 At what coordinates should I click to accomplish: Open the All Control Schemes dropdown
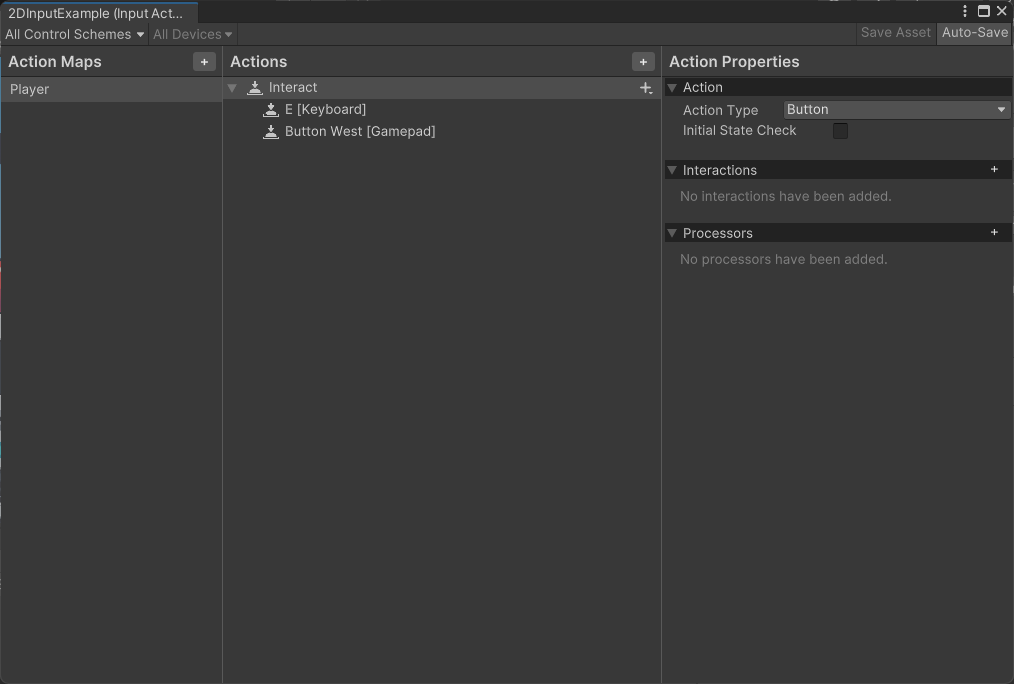74,34
